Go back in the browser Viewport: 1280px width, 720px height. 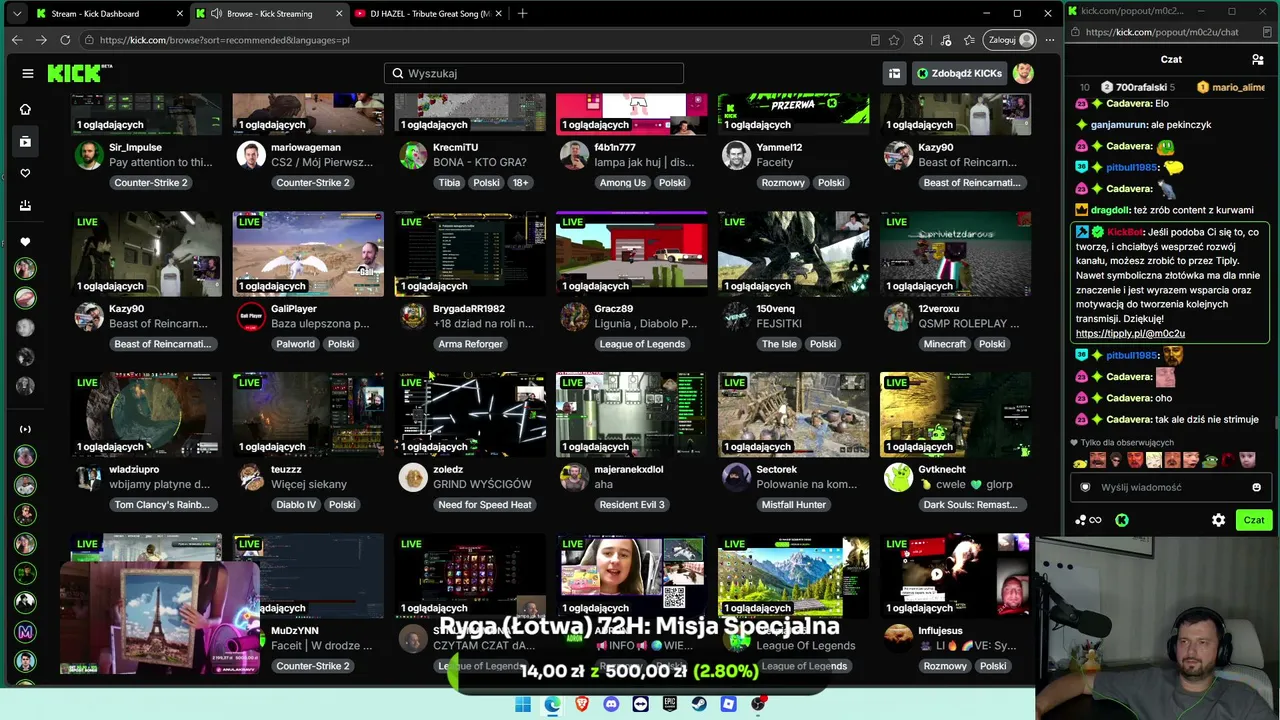point(17,40)
